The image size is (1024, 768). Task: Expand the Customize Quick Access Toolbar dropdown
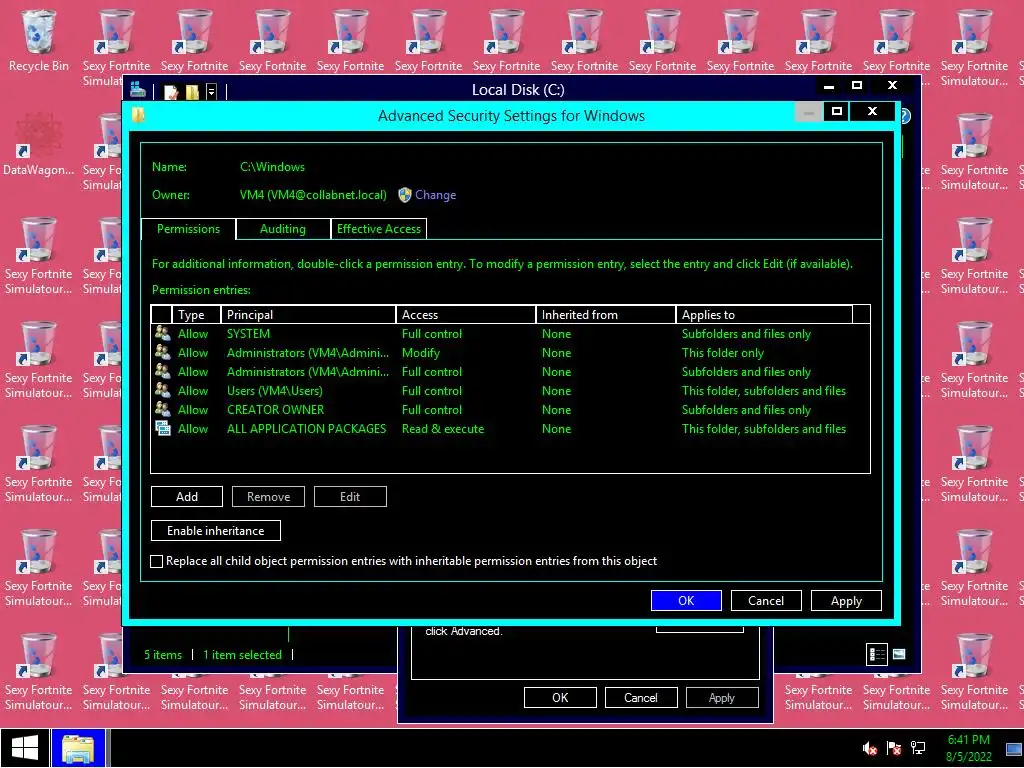[211, 92]
